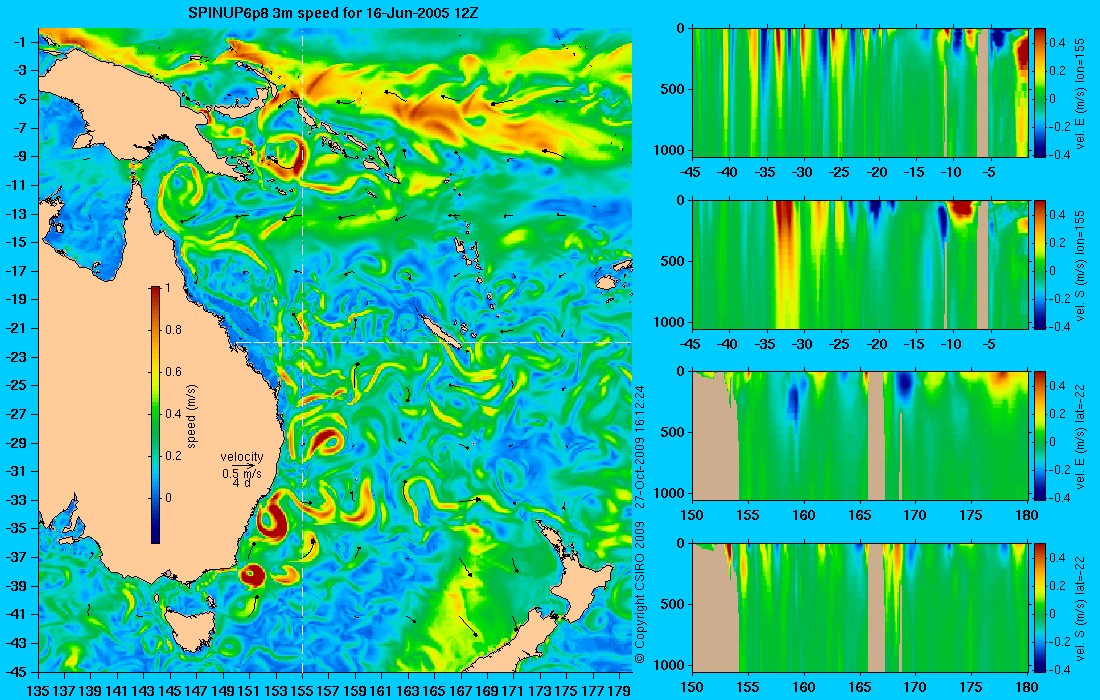This screenshot has width=1100, height=700.
Task: Click '-20' beneath the second section plot
Action: (x=877, y=344)
